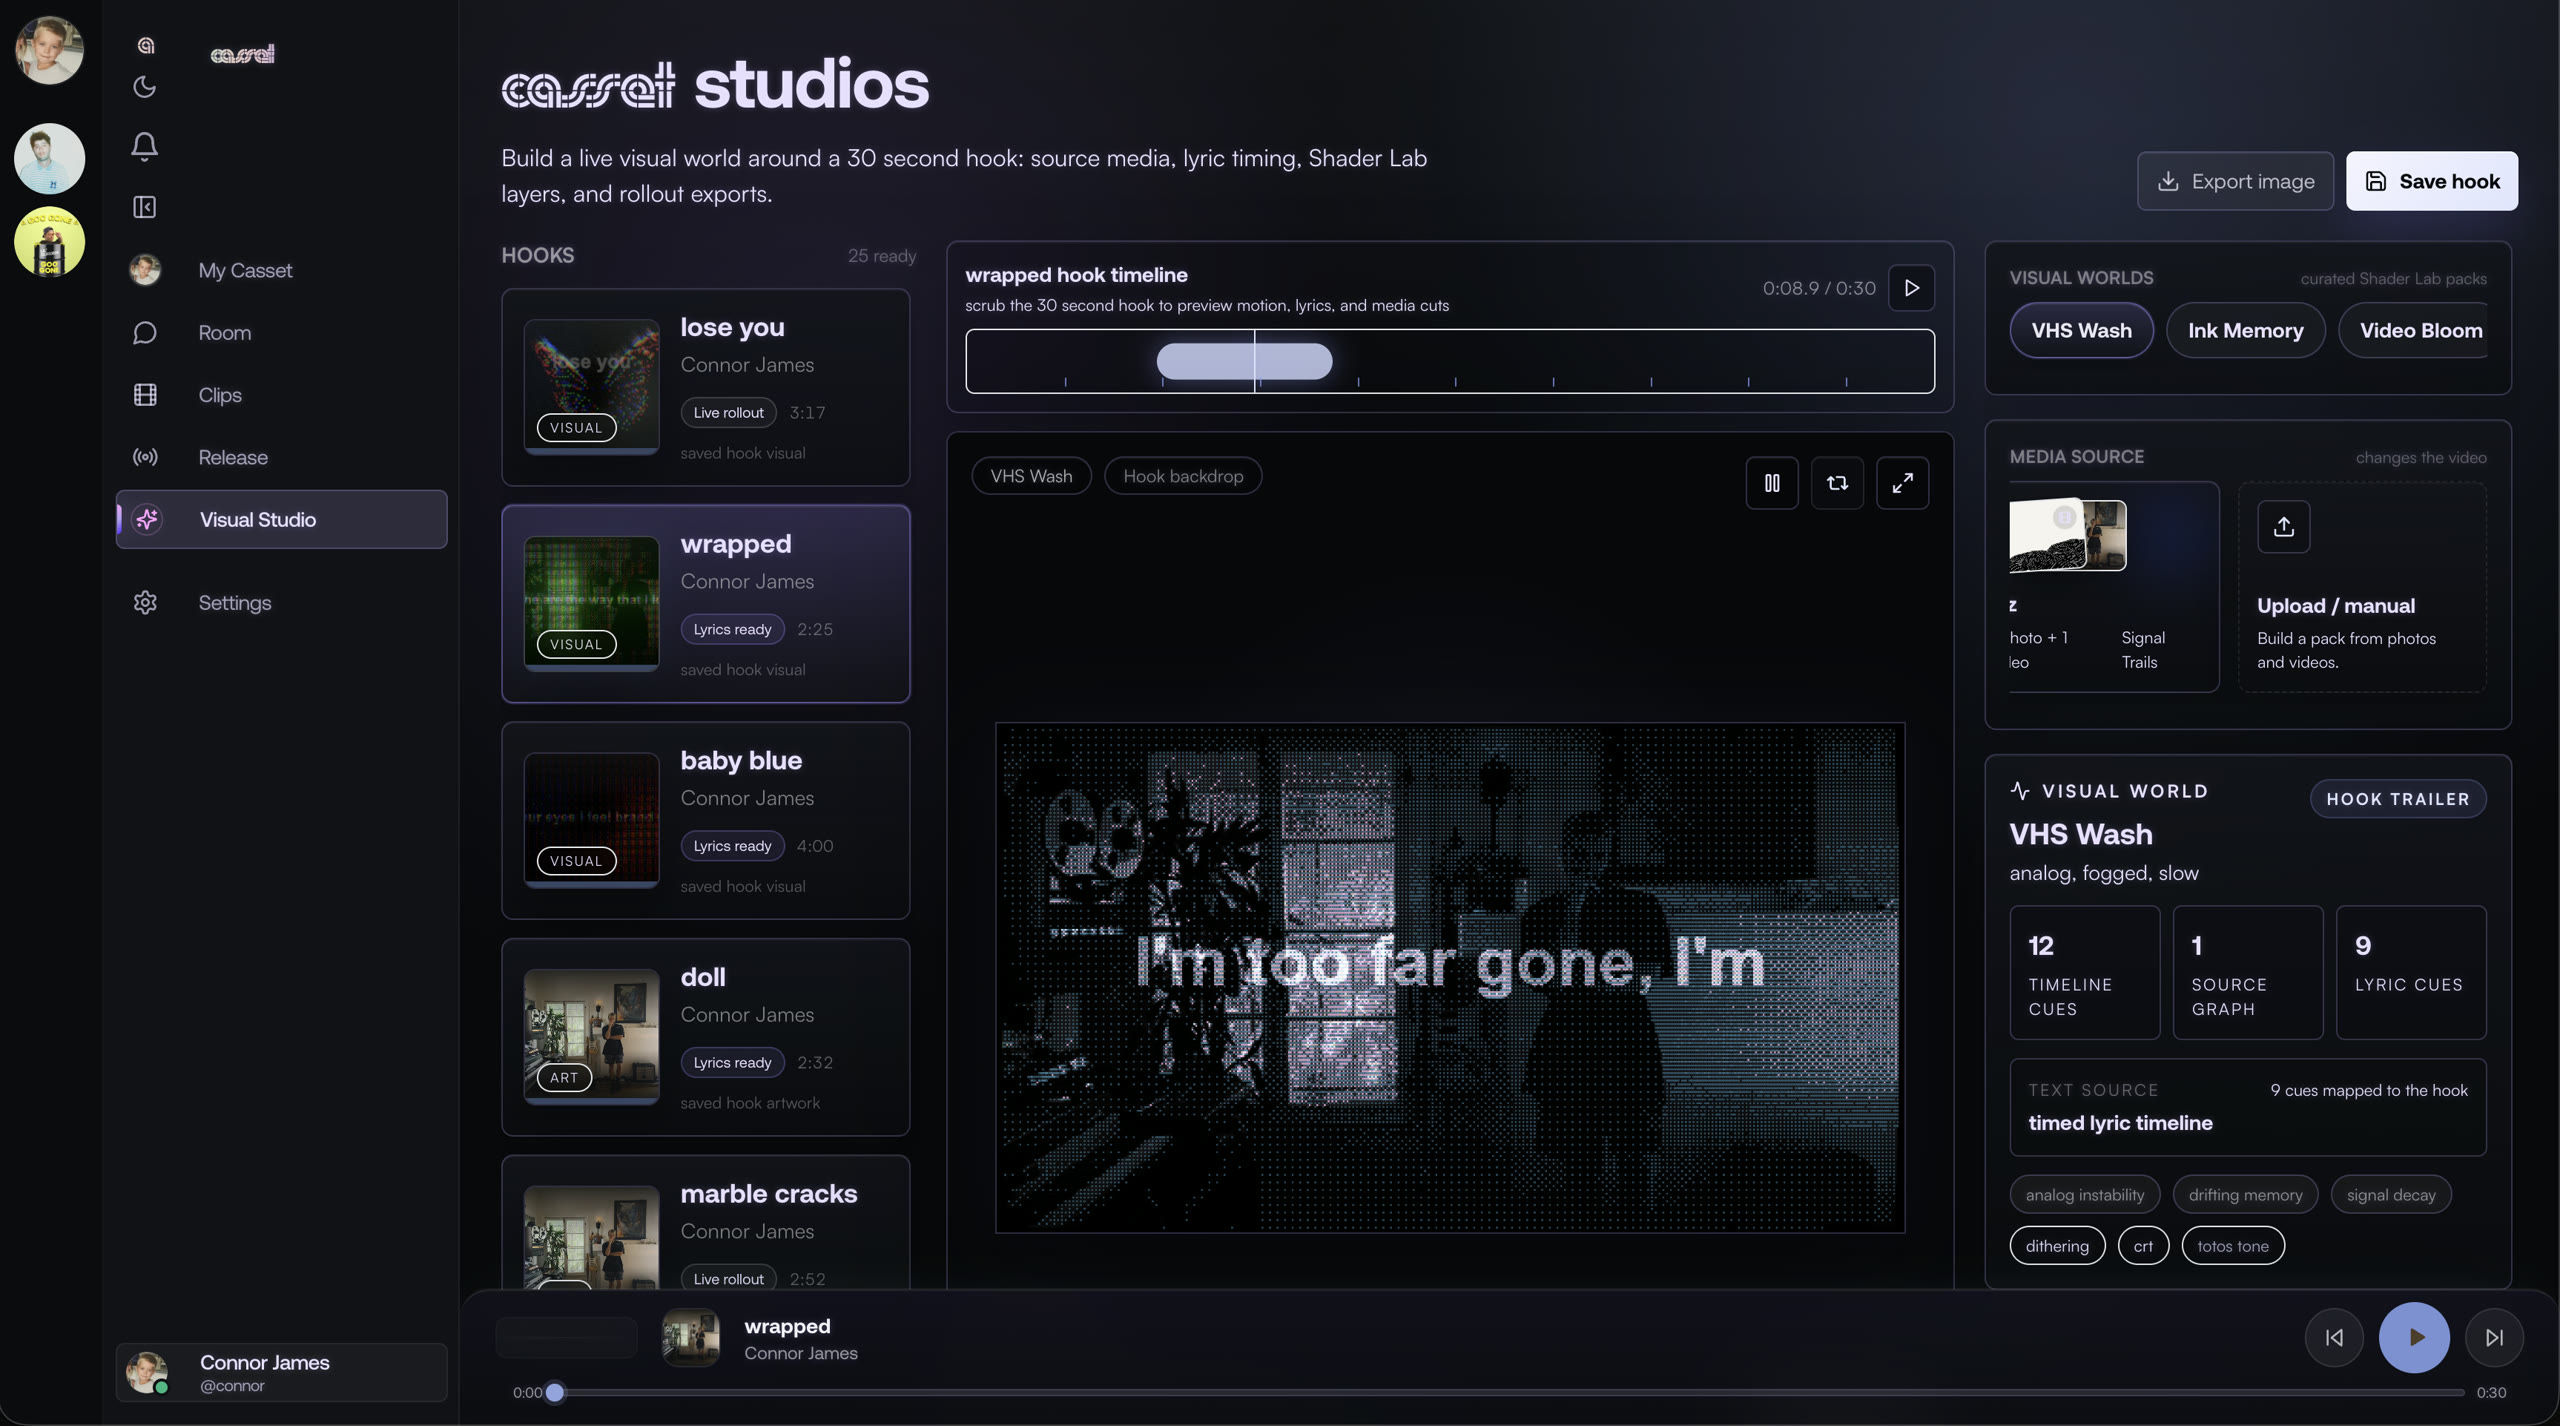Open Connor James profile card
Image resolution: width=2560 pixels, height=1426 pixels.
281,1372
